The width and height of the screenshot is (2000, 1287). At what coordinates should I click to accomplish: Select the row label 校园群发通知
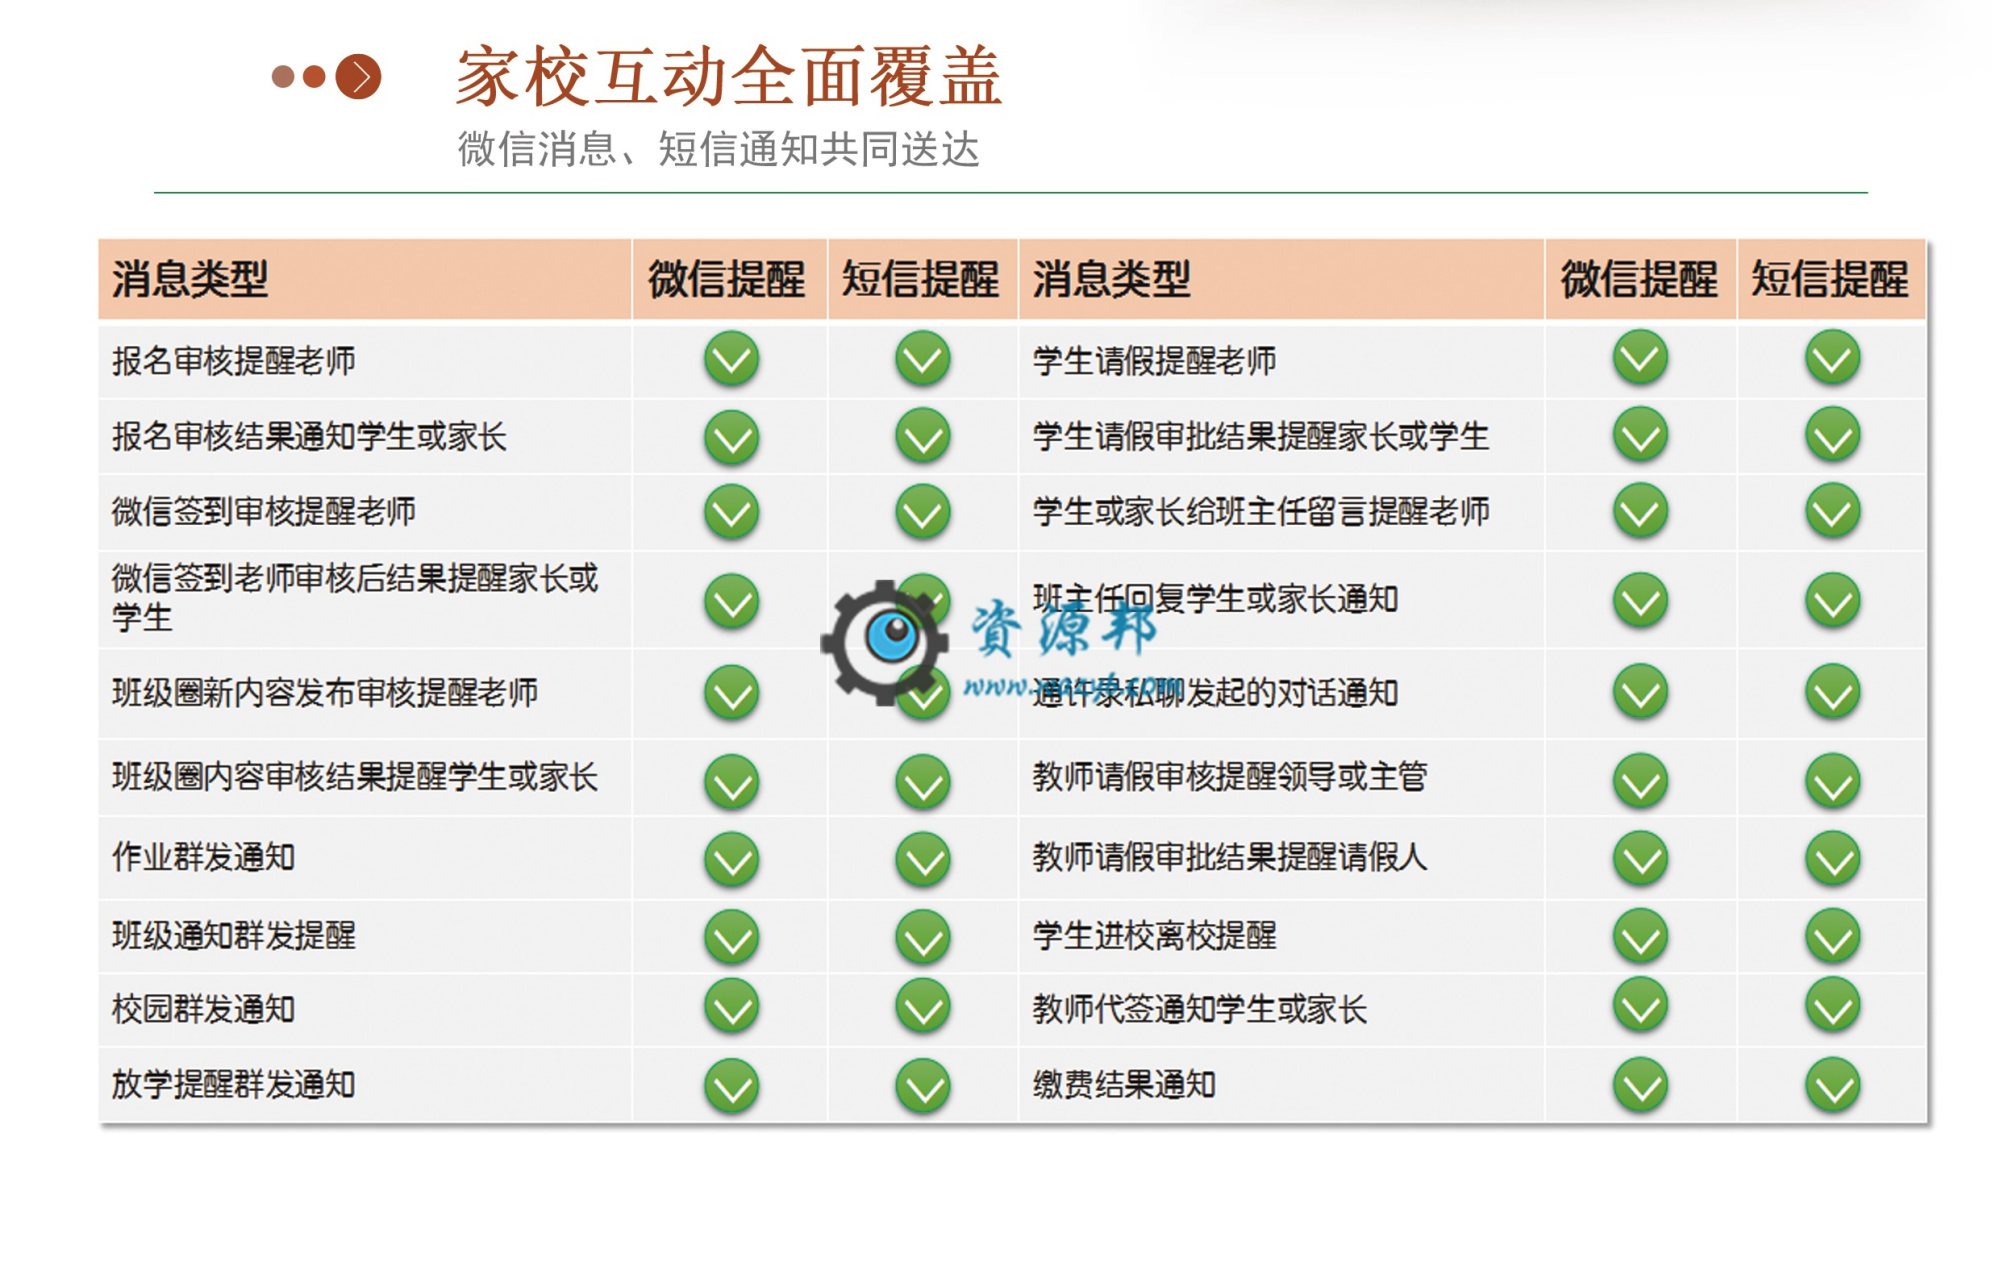click(x=203, y=1009)
